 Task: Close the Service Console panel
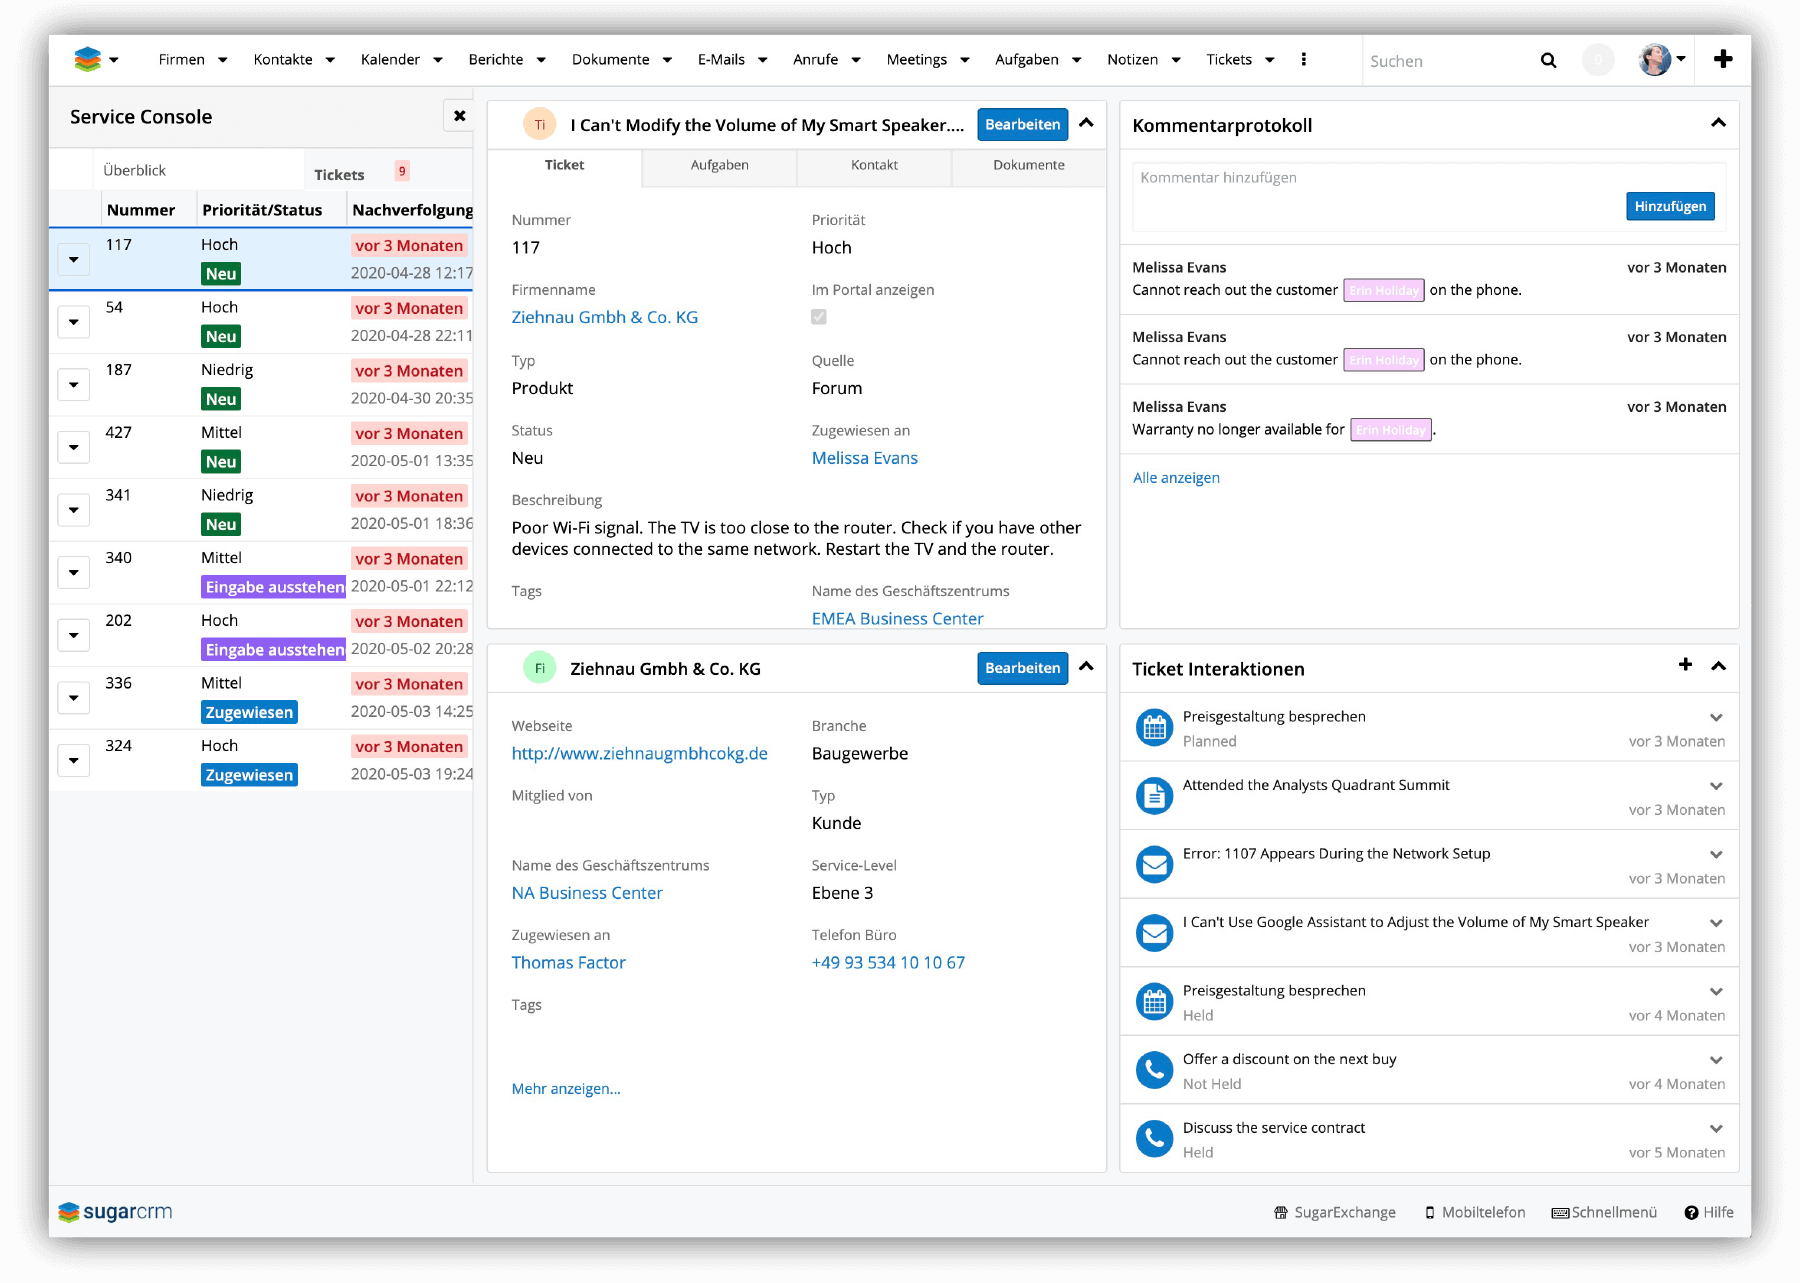[x=459, y=116]
